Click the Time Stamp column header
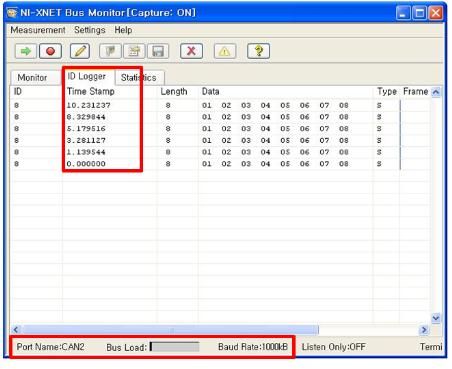Image resolution: width=452 pixels, height=369 pixels. pyautogui.click(x=91, y=91)
